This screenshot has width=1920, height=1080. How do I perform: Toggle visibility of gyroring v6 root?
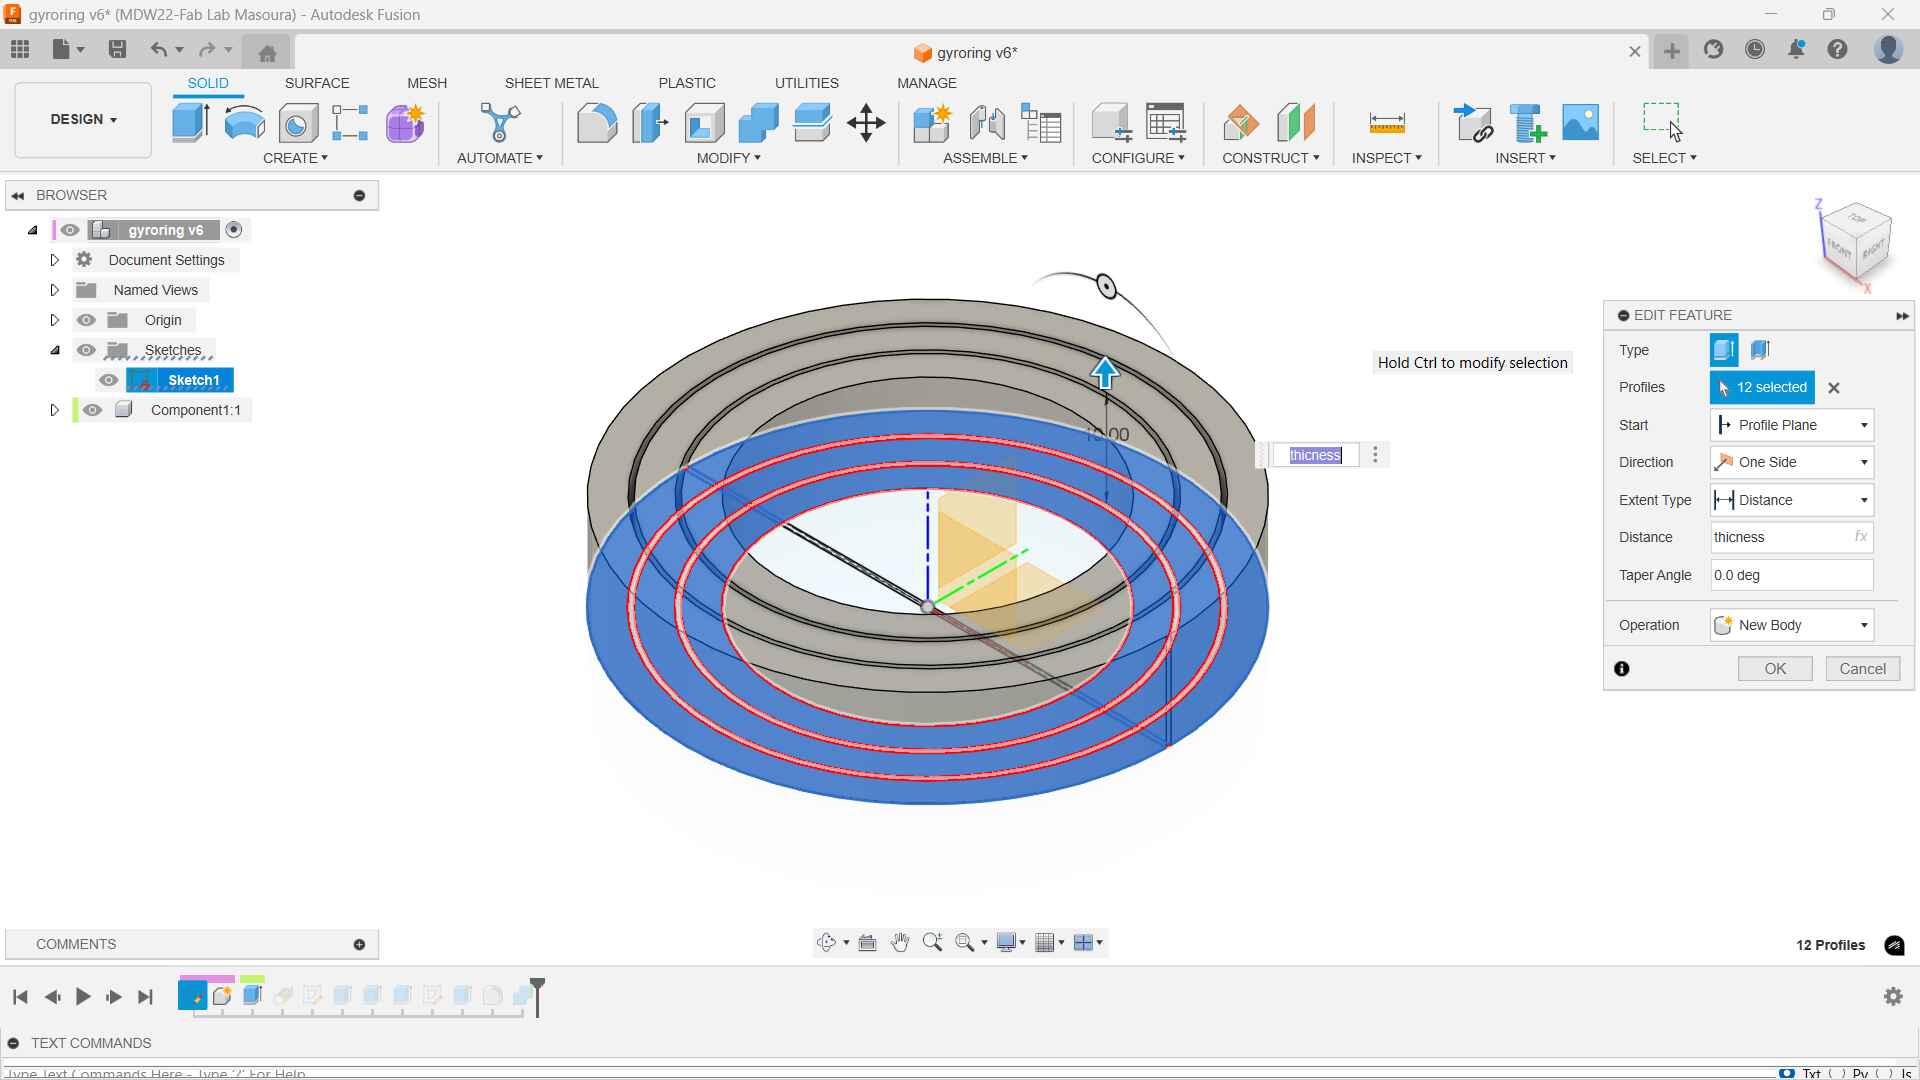(x=69, y=230)
